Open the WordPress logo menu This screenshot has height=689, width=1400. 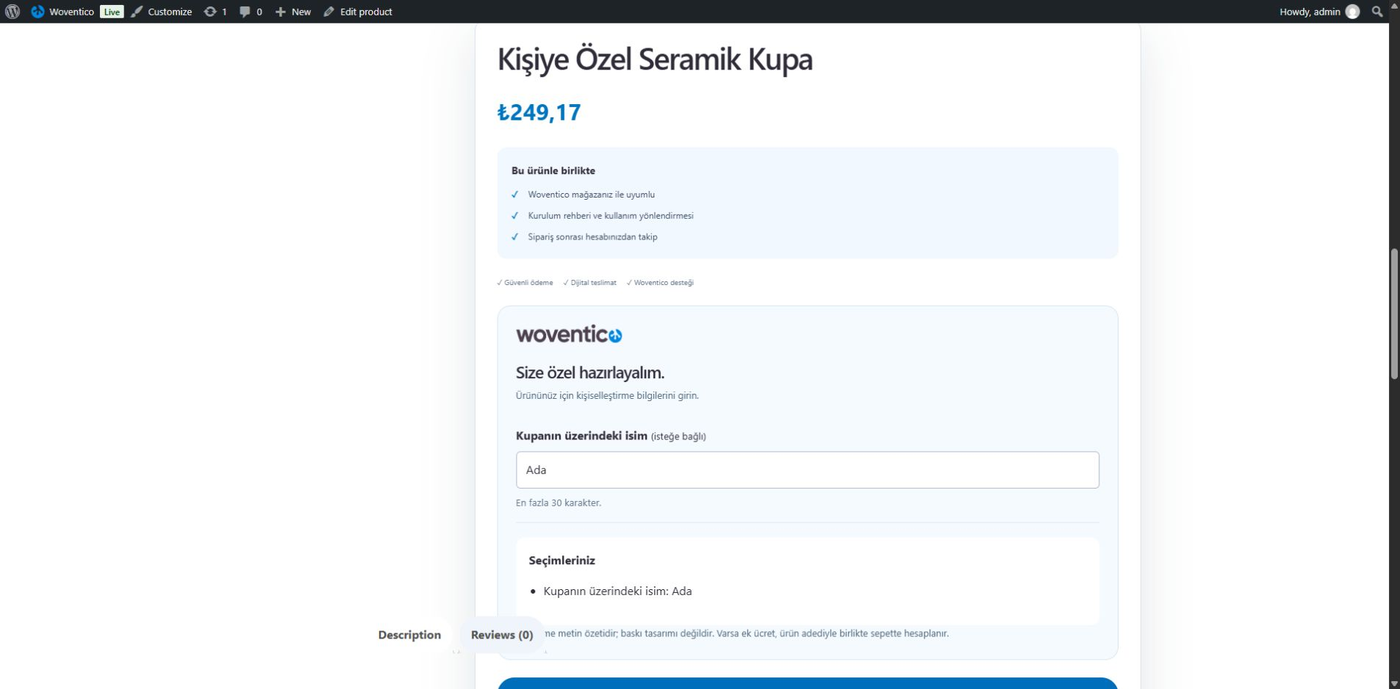coord(12,12)
